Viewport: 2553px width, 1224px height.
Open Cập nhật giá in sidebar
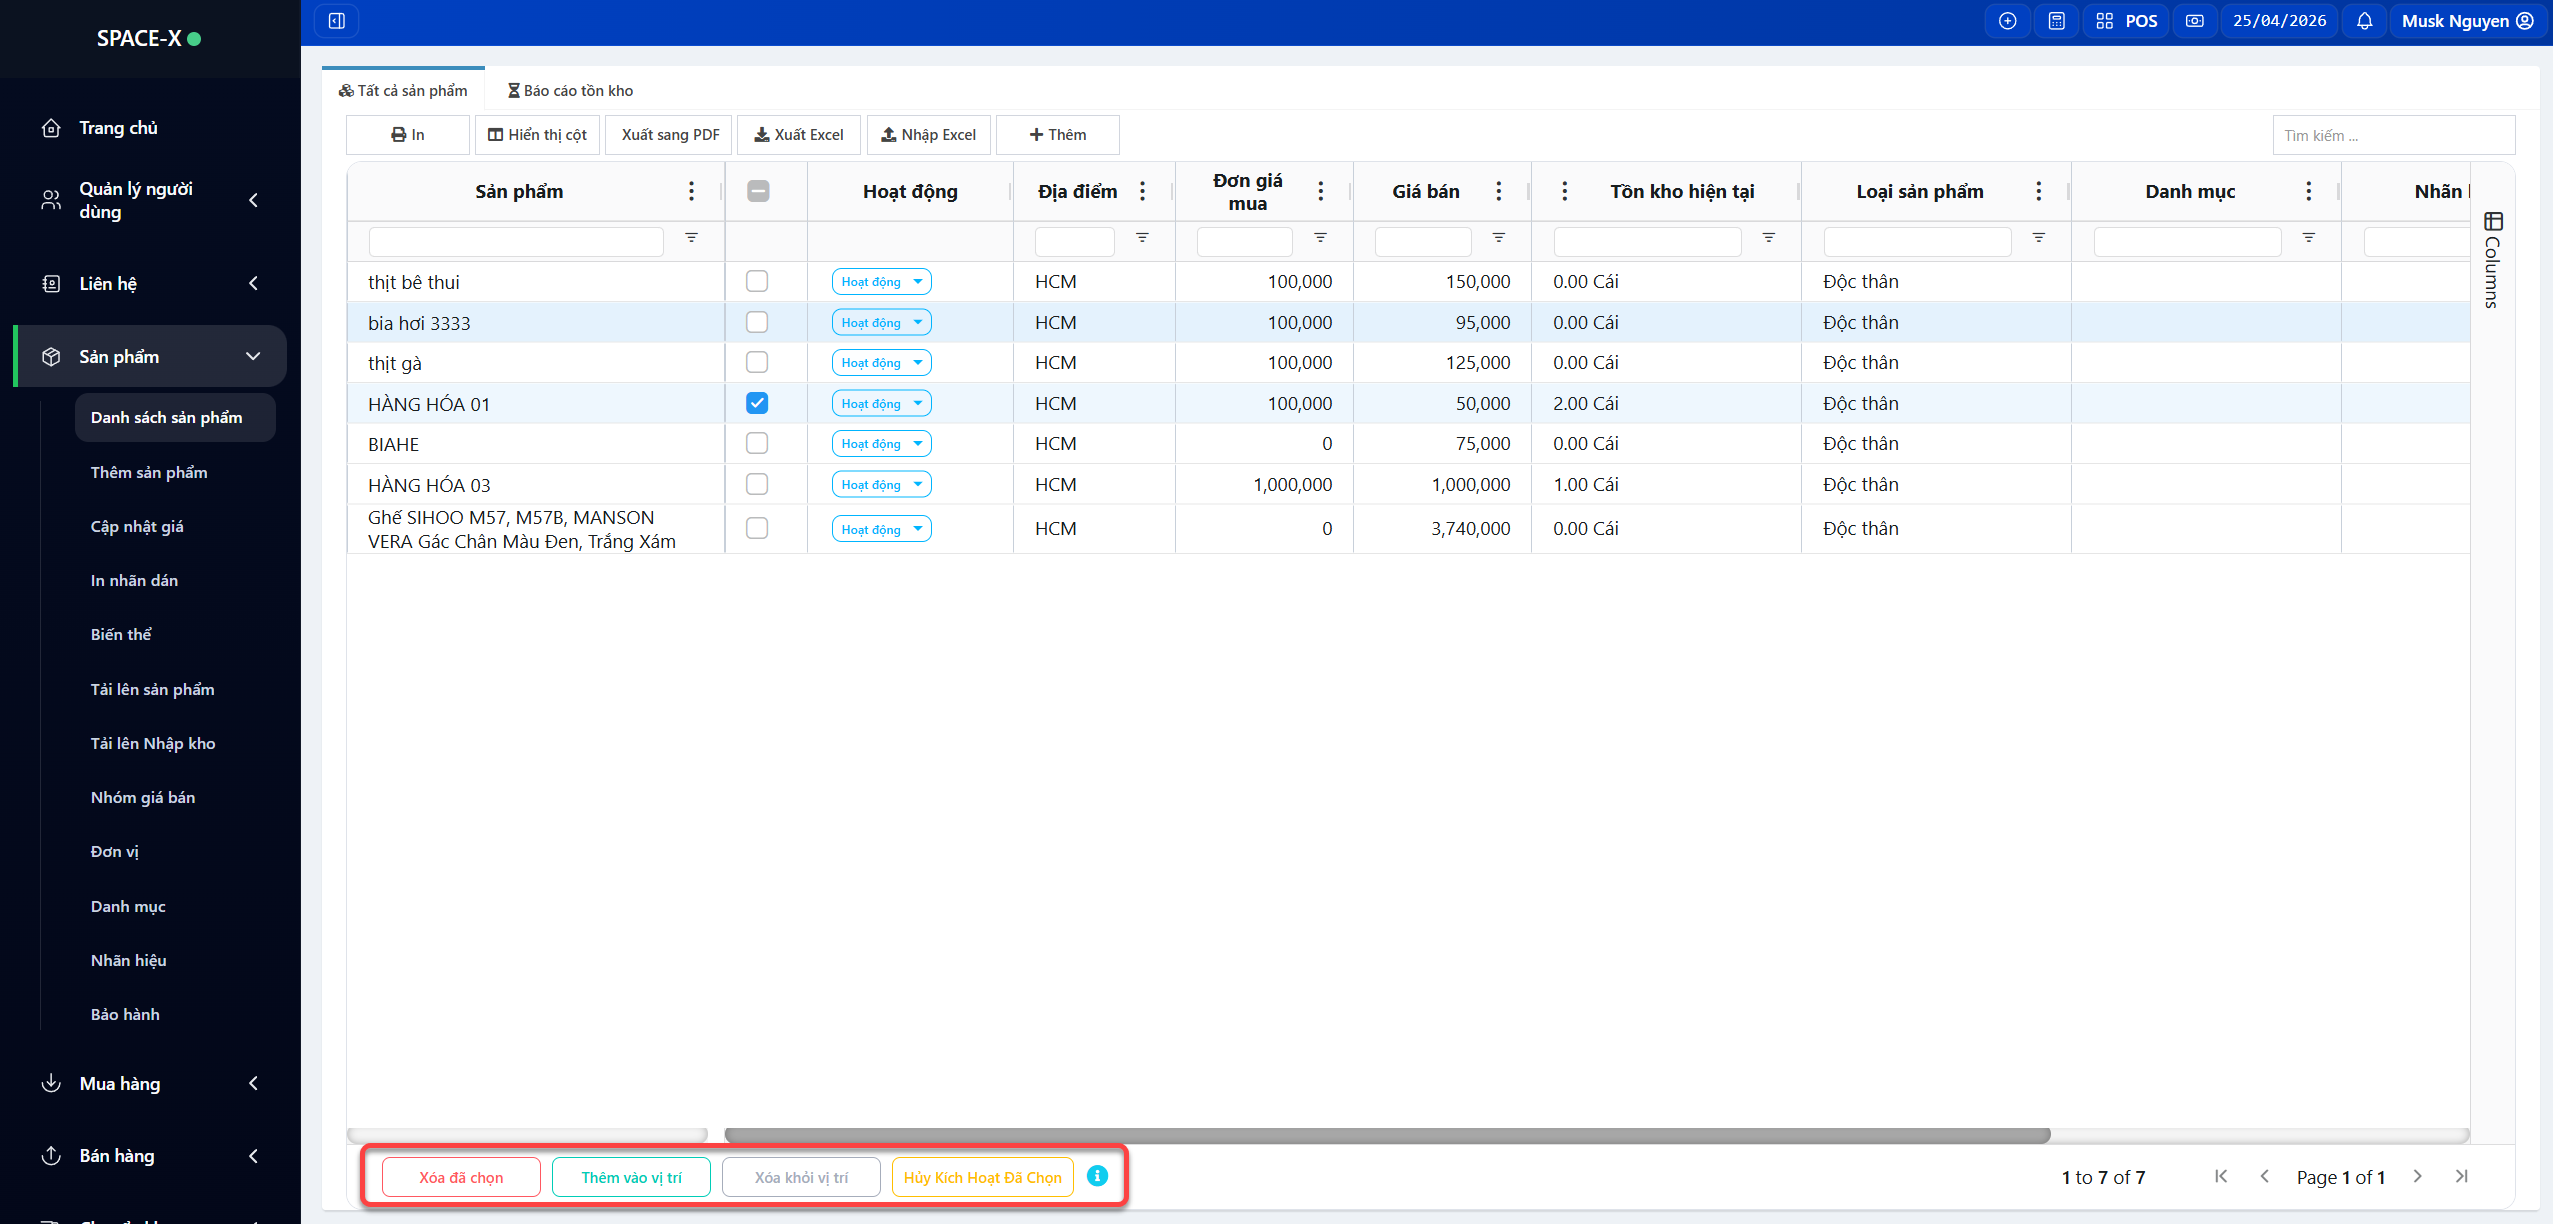coord(137,526)
